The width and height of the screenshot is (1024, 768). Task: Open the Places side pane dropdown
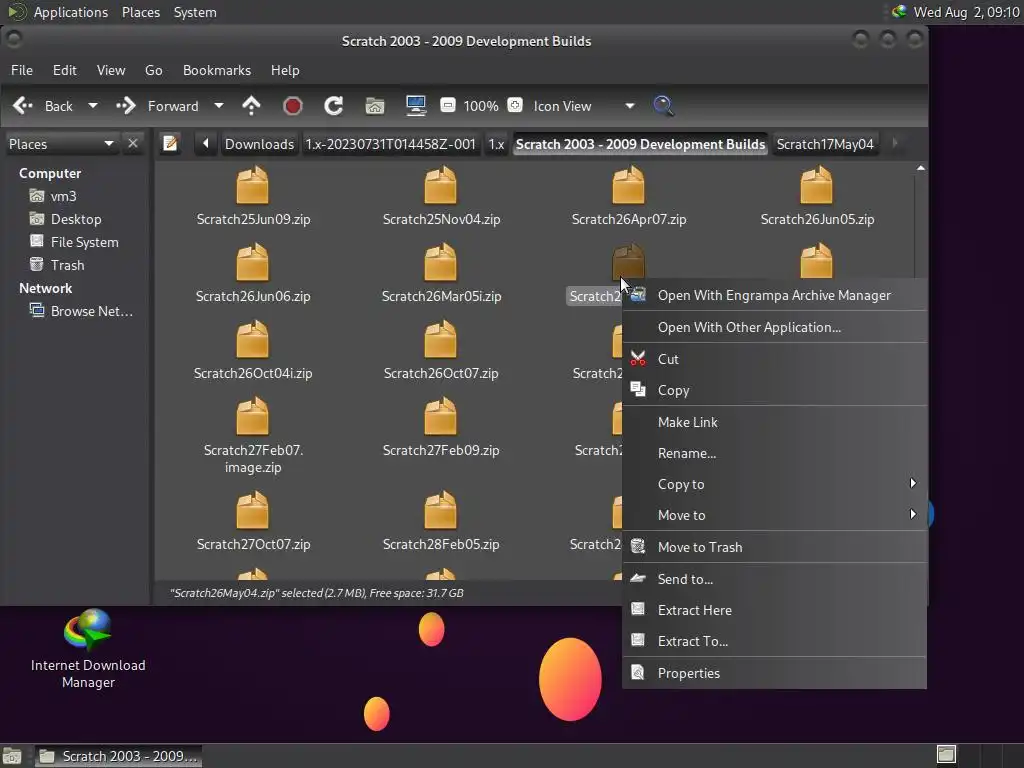click(61, 144)
